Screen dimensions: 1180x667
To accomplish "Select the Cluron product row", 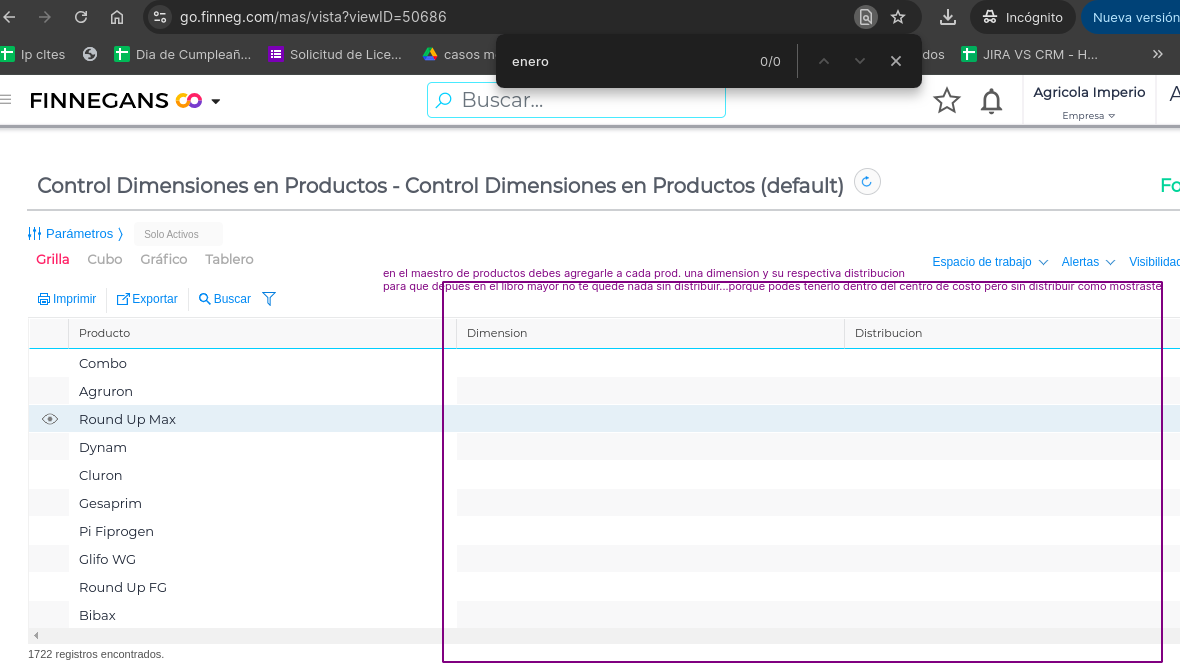I will click(x=604, y=475).
